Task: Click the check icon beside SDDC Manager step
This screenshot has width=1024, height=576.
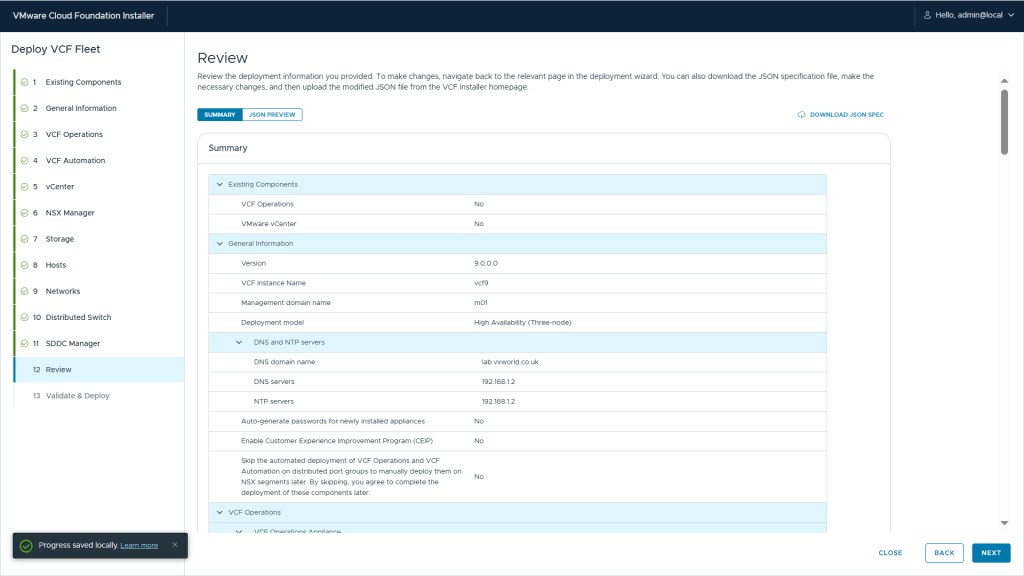Action: coord(24,344)
